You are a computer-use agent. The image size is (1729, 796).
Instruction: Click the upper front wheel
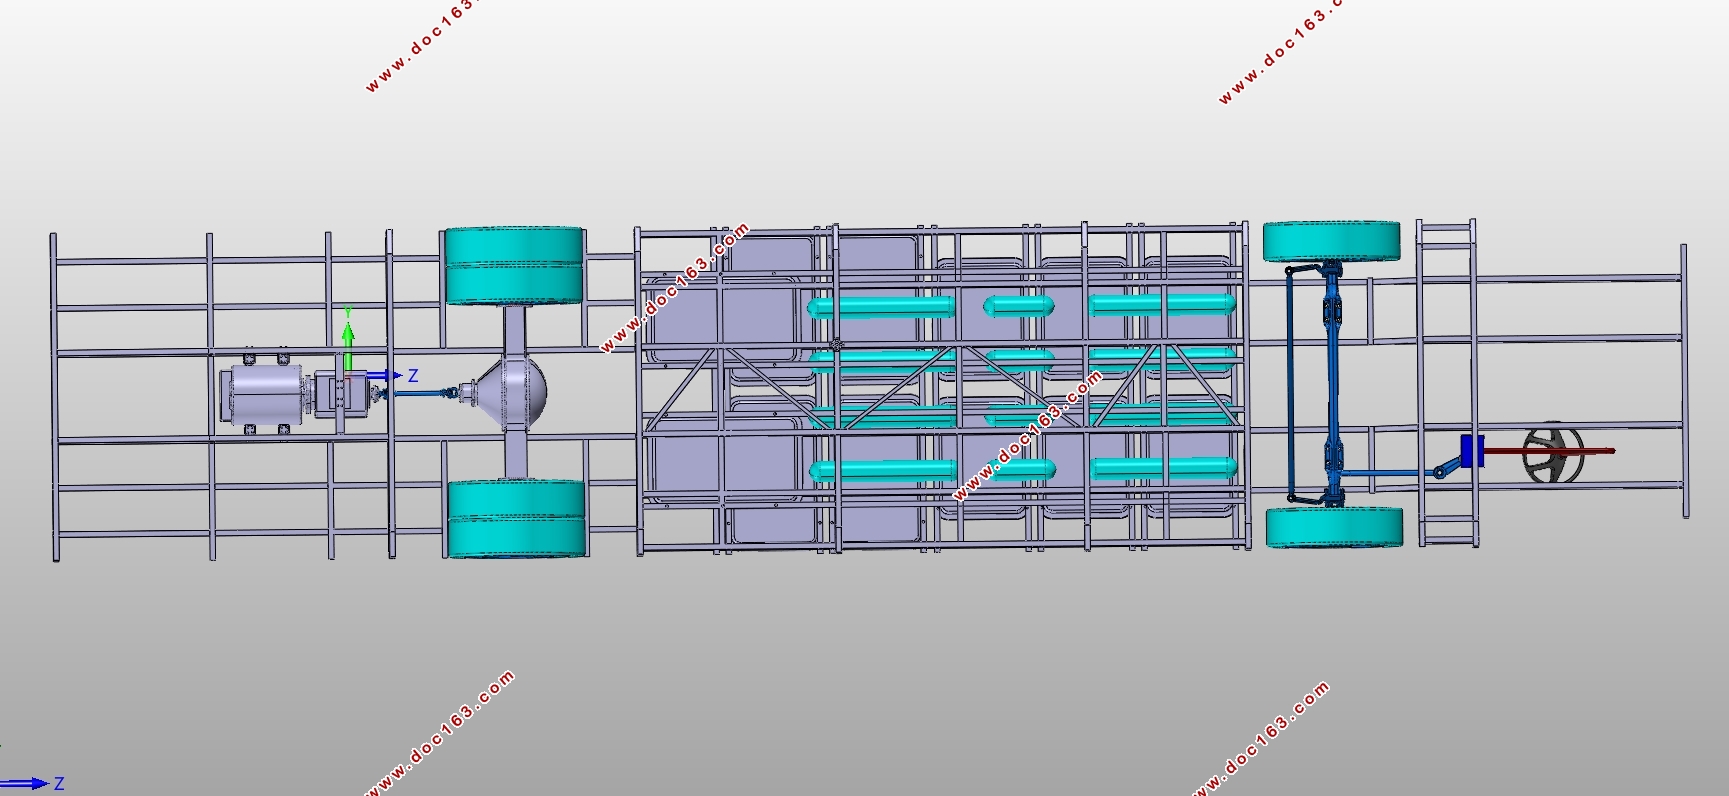1331,242
